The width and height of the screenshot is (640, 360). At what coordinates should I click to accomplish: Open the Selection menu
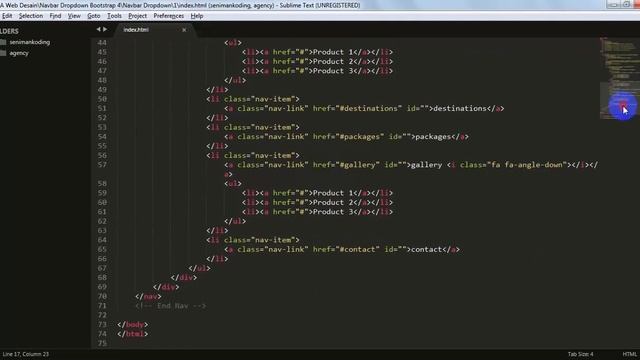point(31,16)
